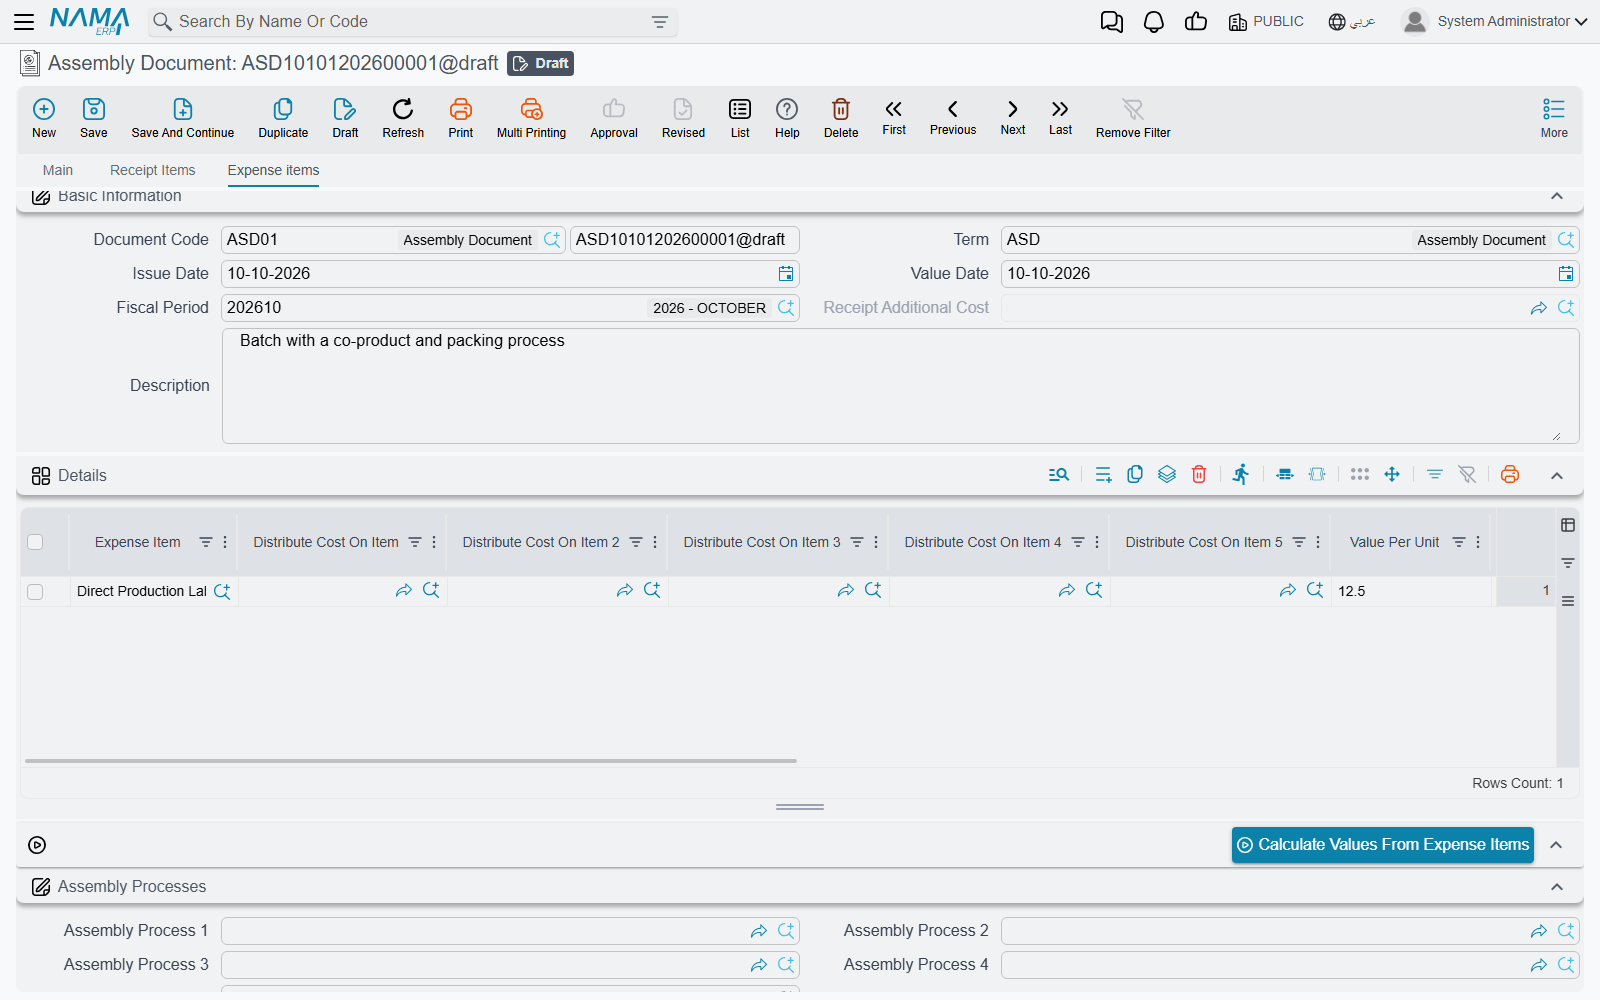
Task: Go to the First record
Action: (x=894, y=117)
